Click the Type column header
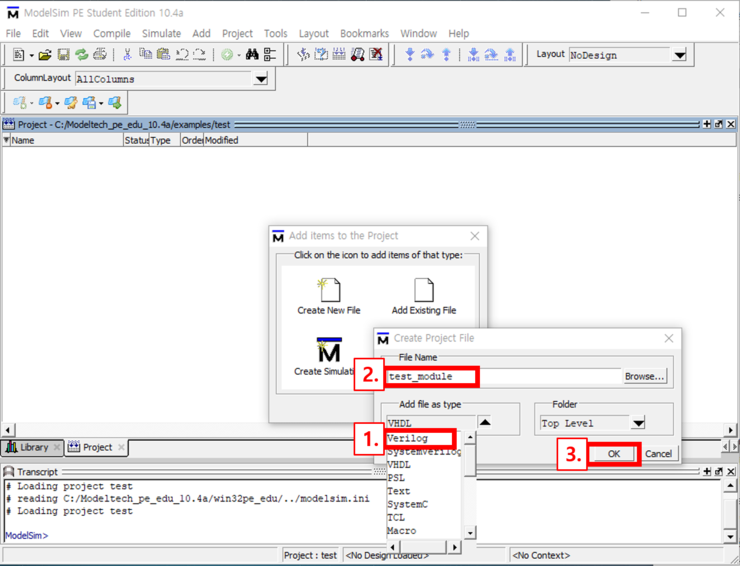 pos(165,140)
